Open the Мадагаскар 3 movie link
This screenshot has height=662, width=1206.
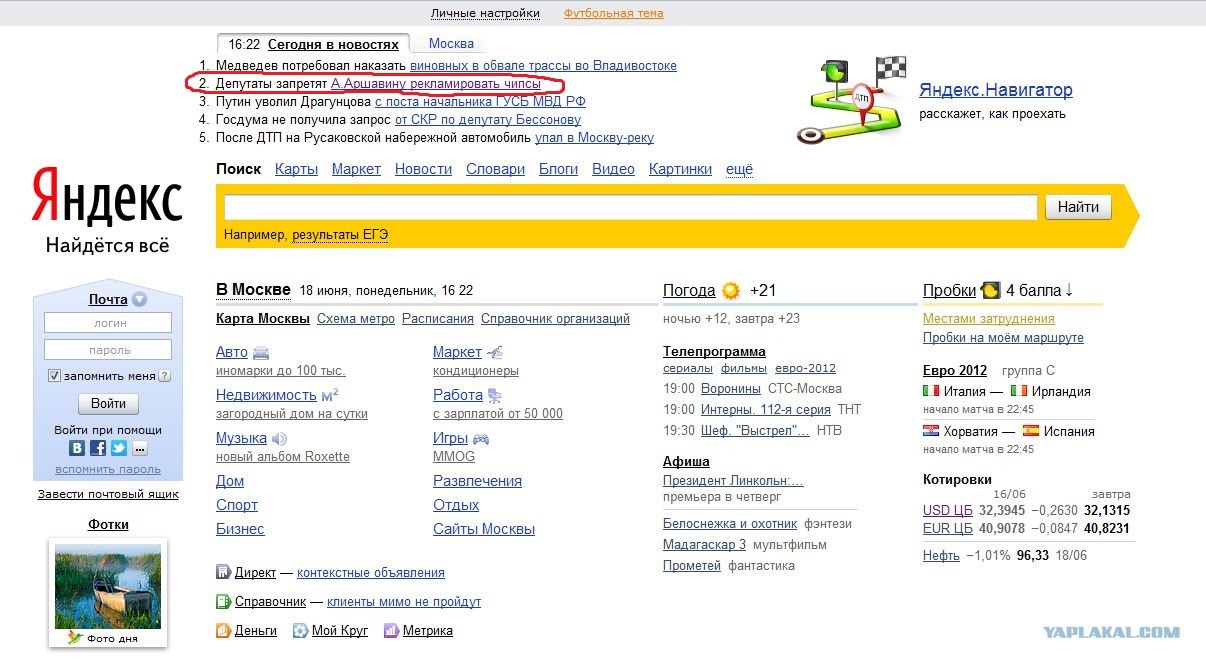click(704, 544)
